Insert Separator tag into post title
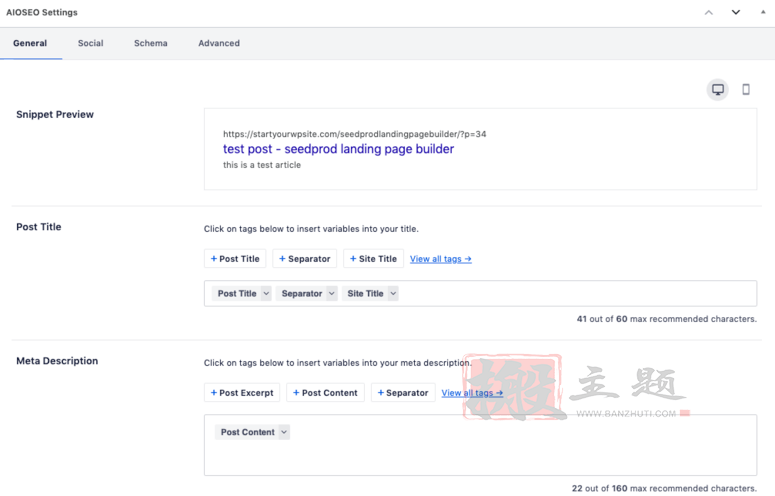 pyautogui.click(x=304, y=259)
